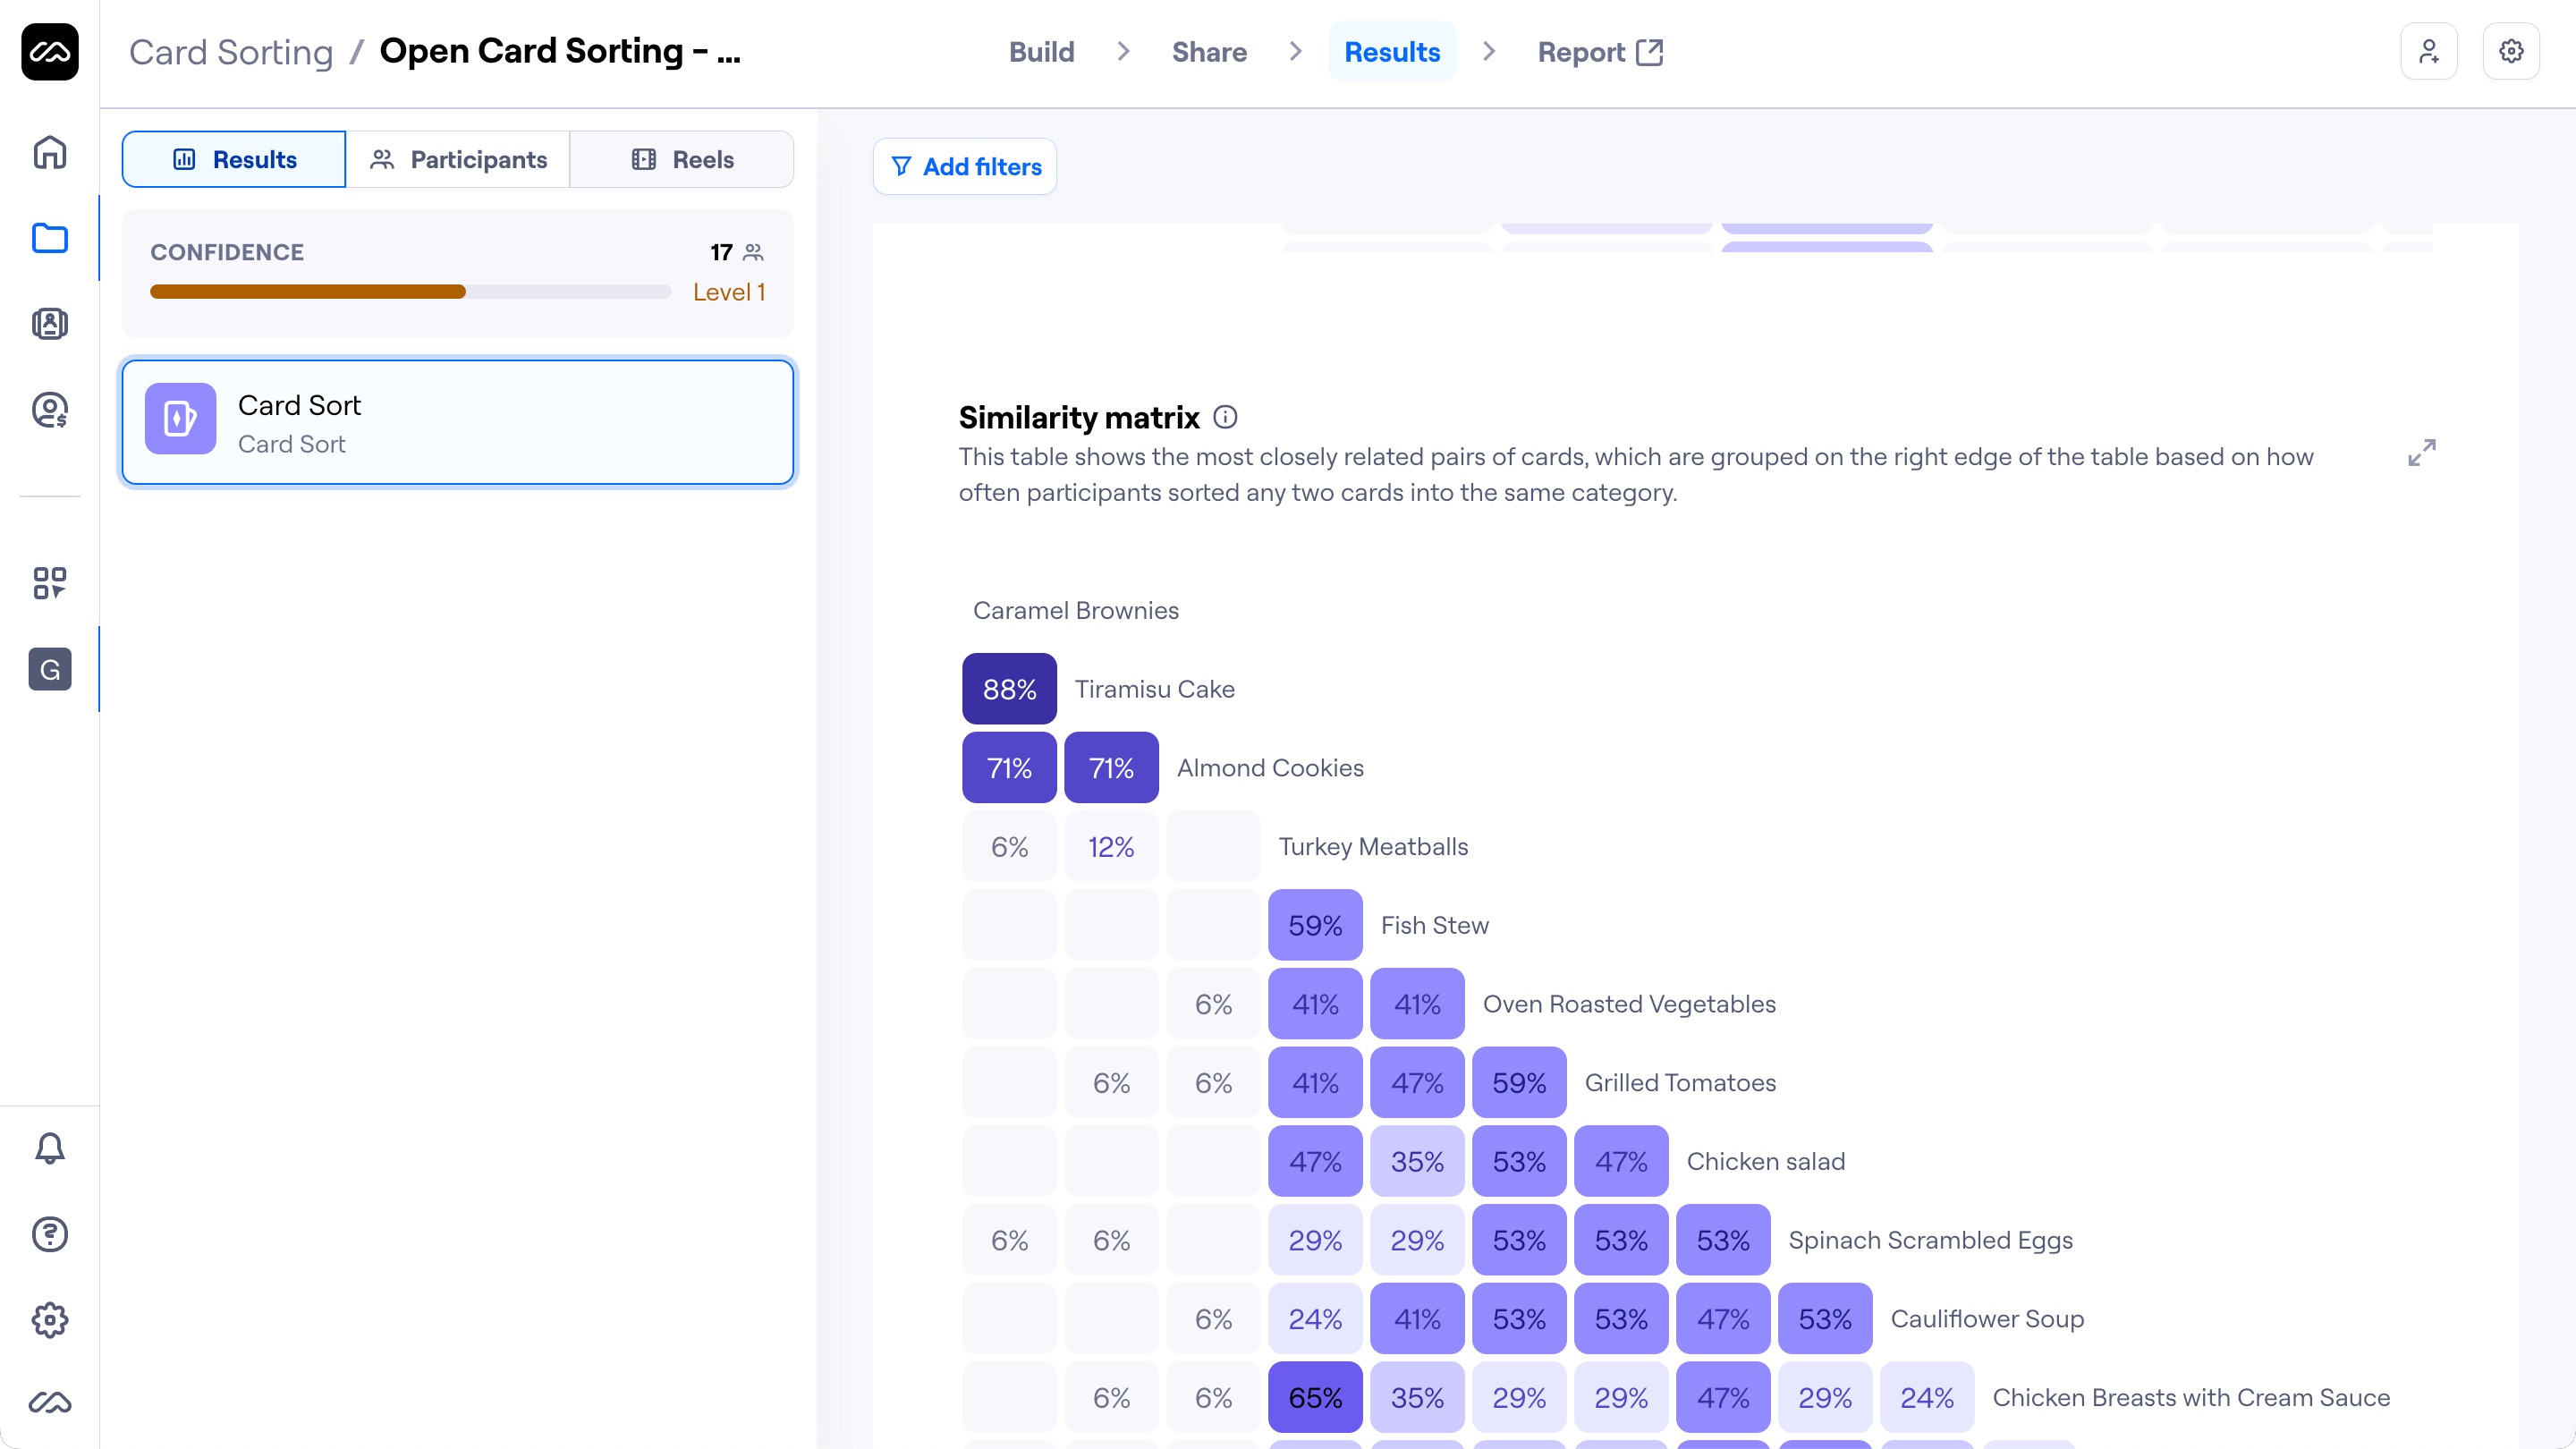Click the Caramel Brownies label
This screenshot has height=1449, width=2576.
pos(1076,610)
